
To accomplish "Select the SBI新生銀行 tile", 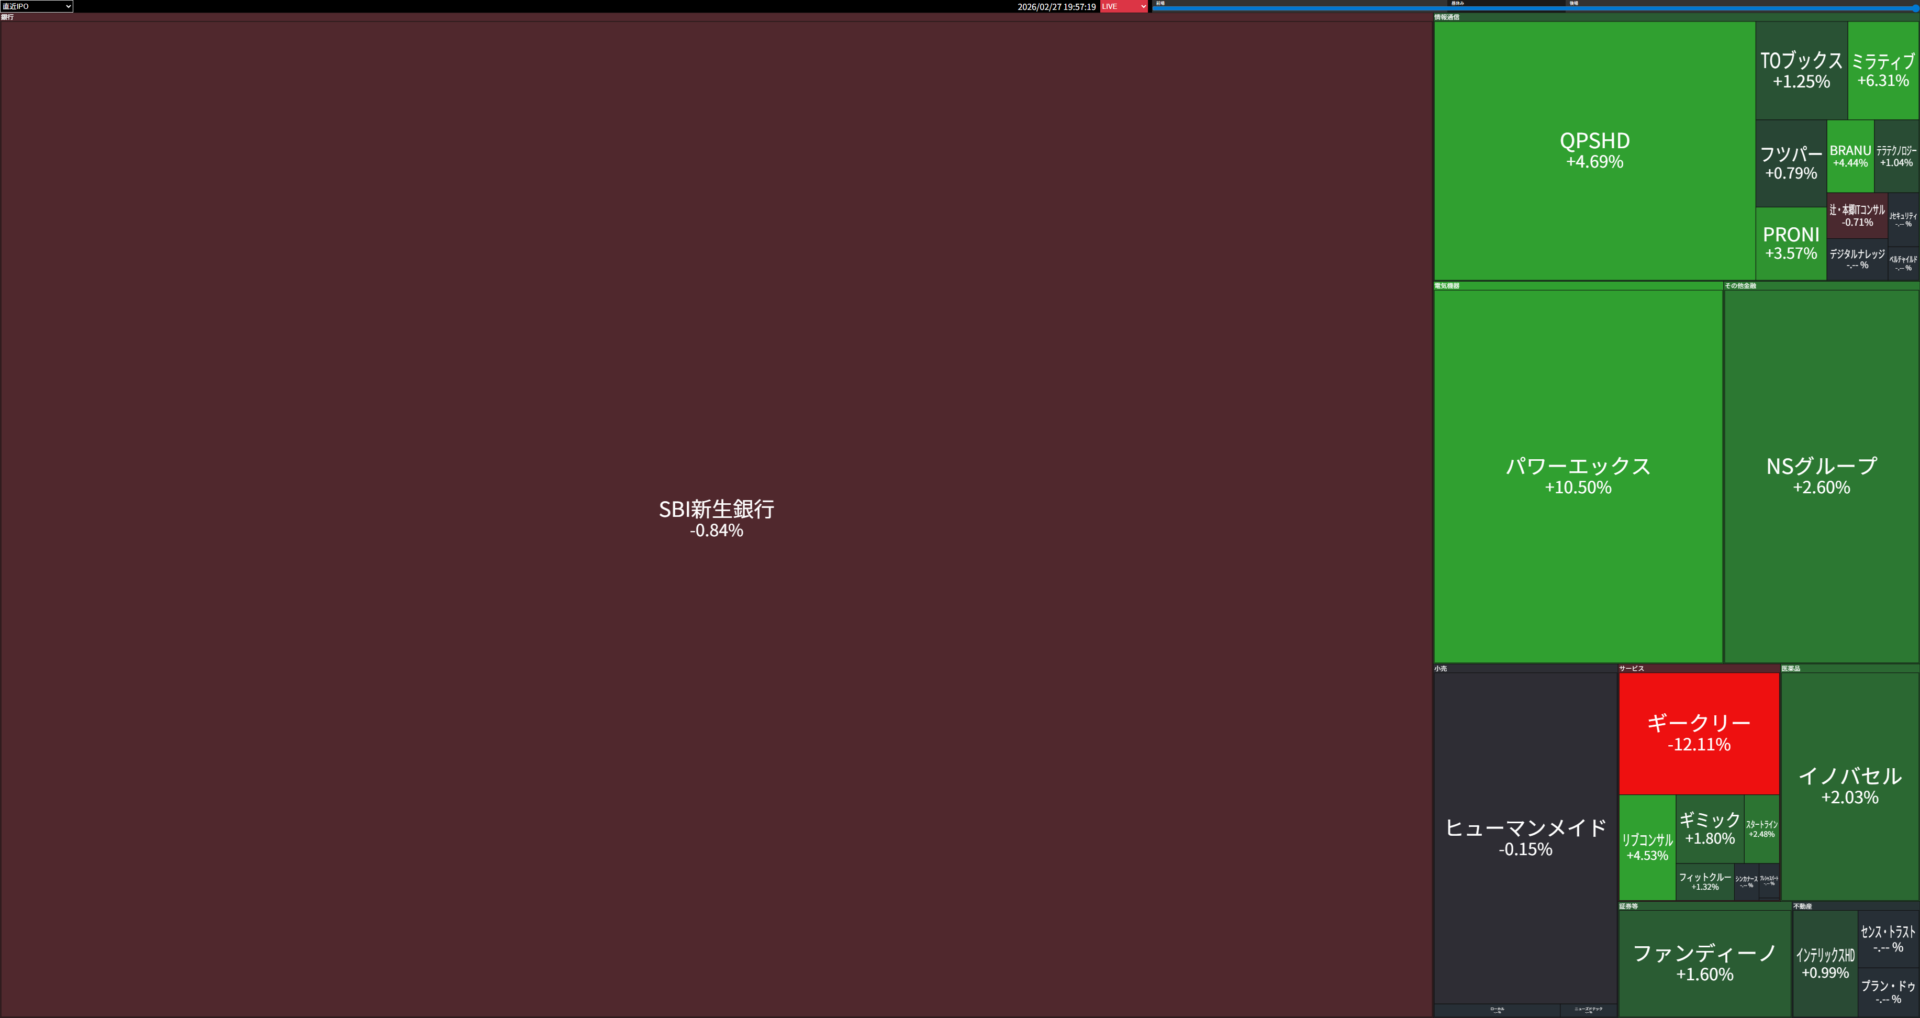I will pos(716,518).
